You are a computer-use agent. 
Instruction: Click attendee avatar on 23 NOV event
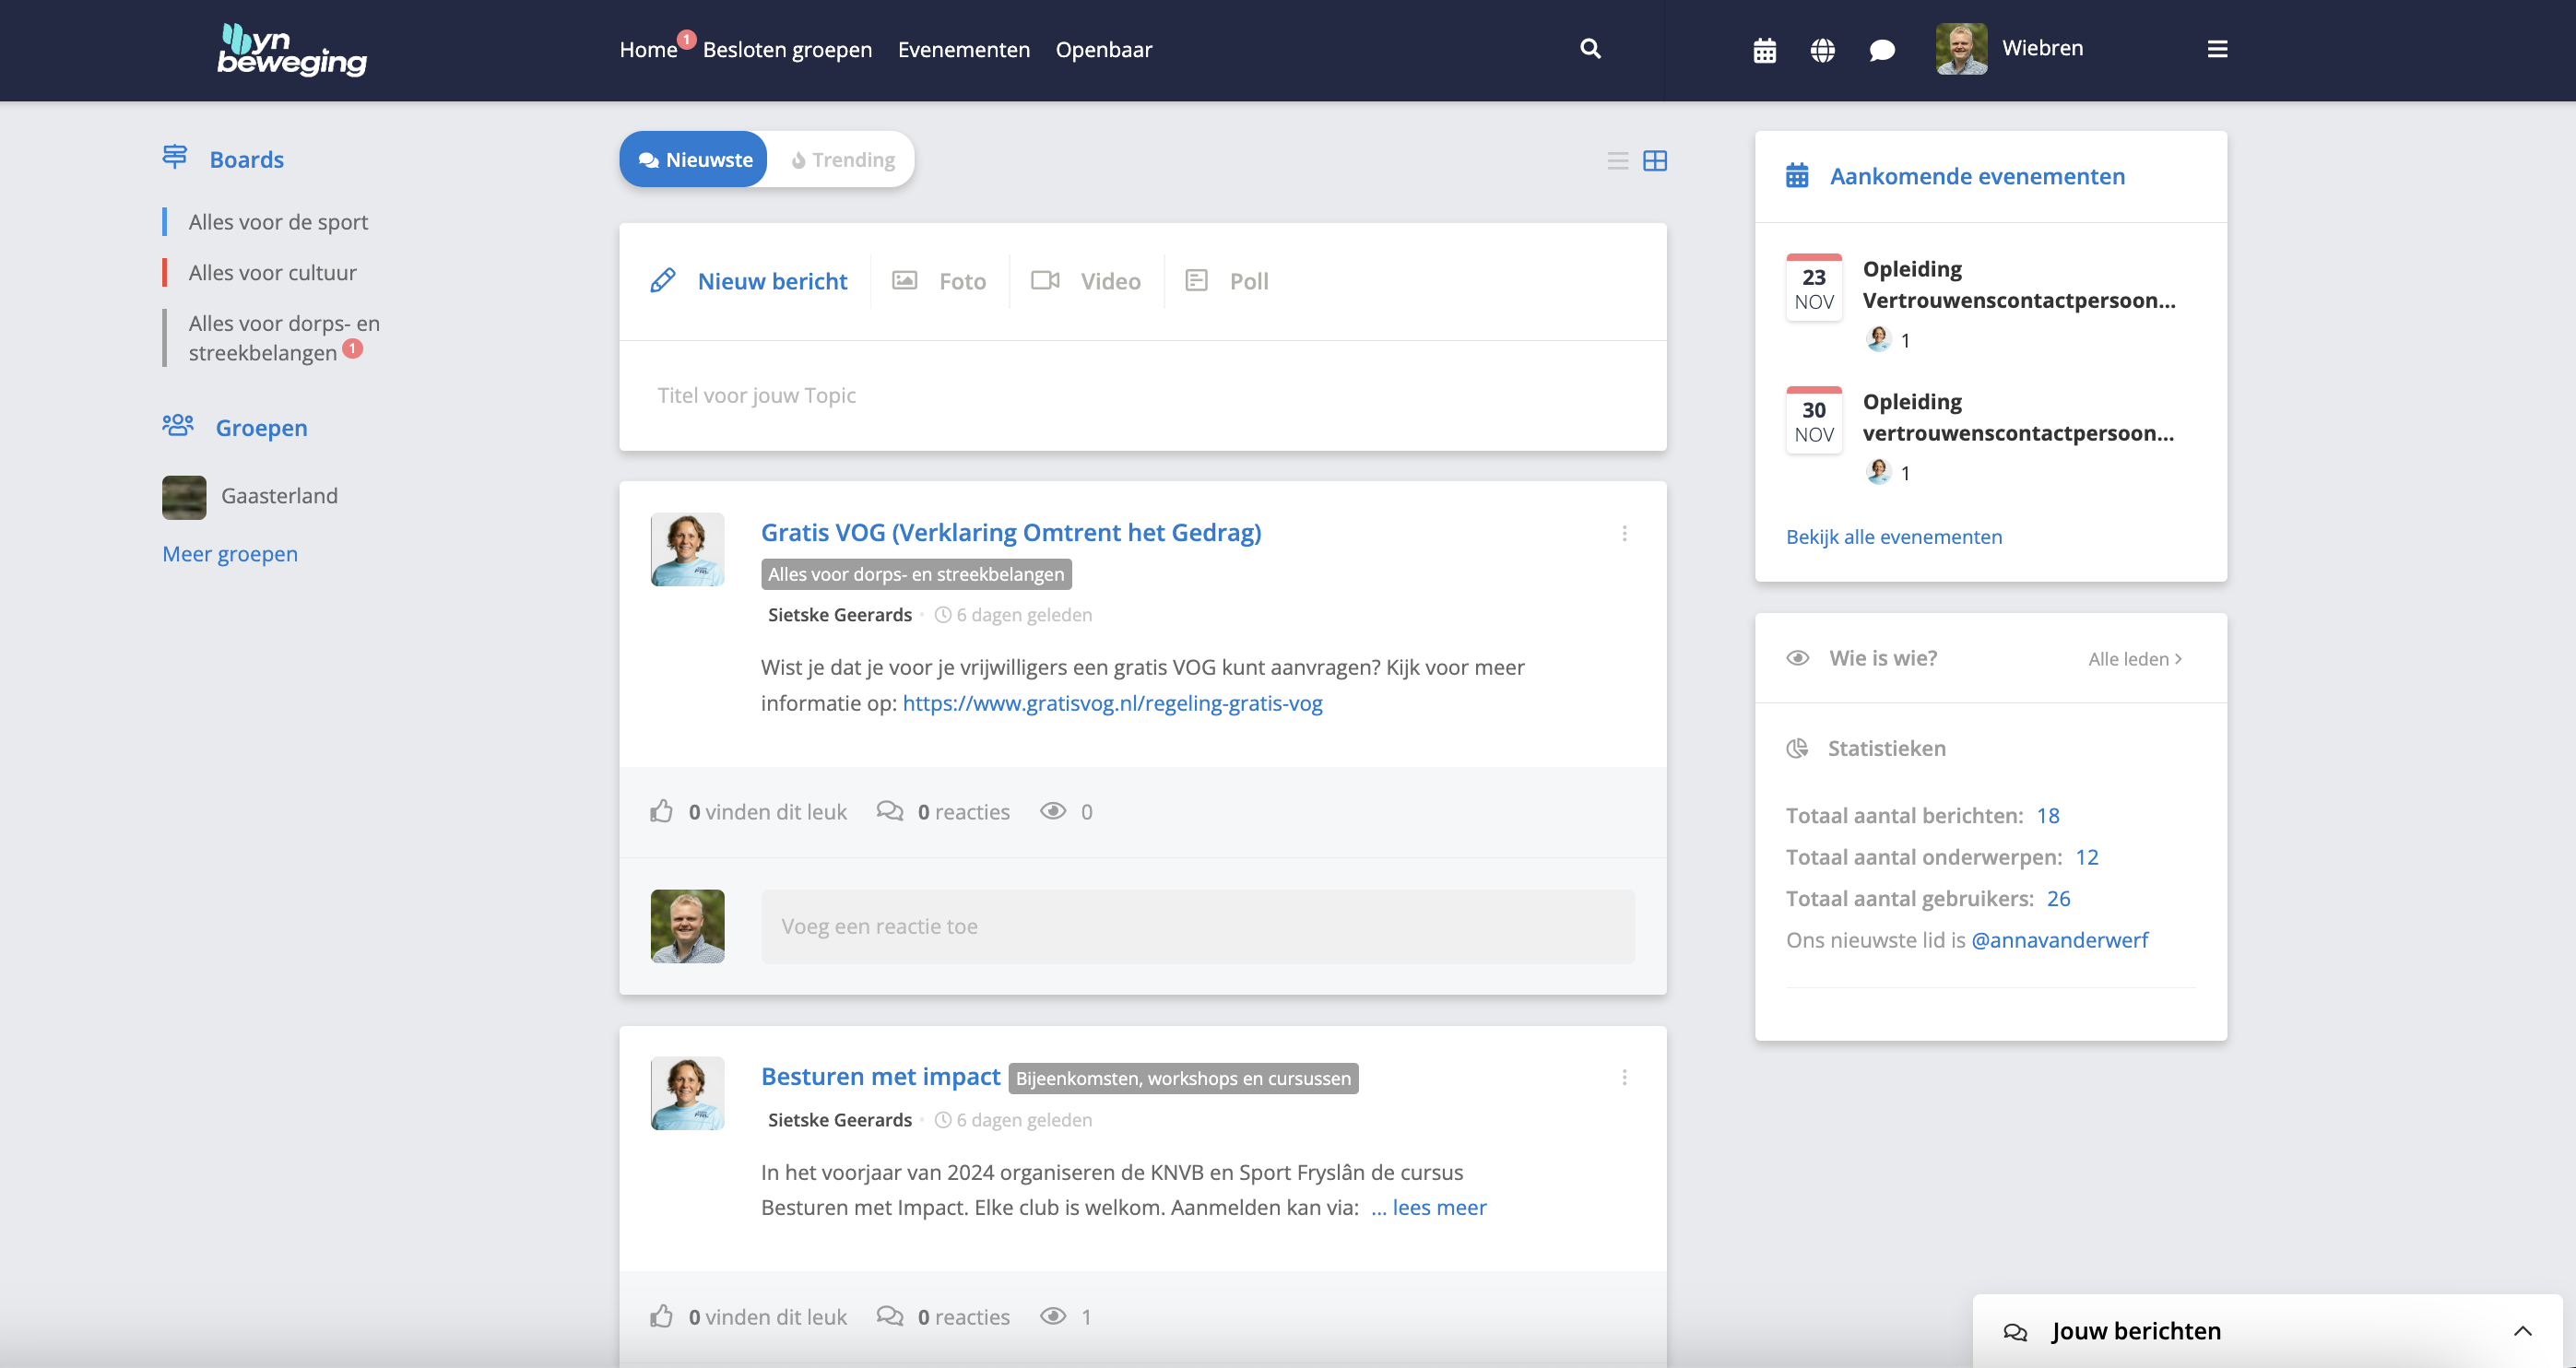coord(1878,339)
